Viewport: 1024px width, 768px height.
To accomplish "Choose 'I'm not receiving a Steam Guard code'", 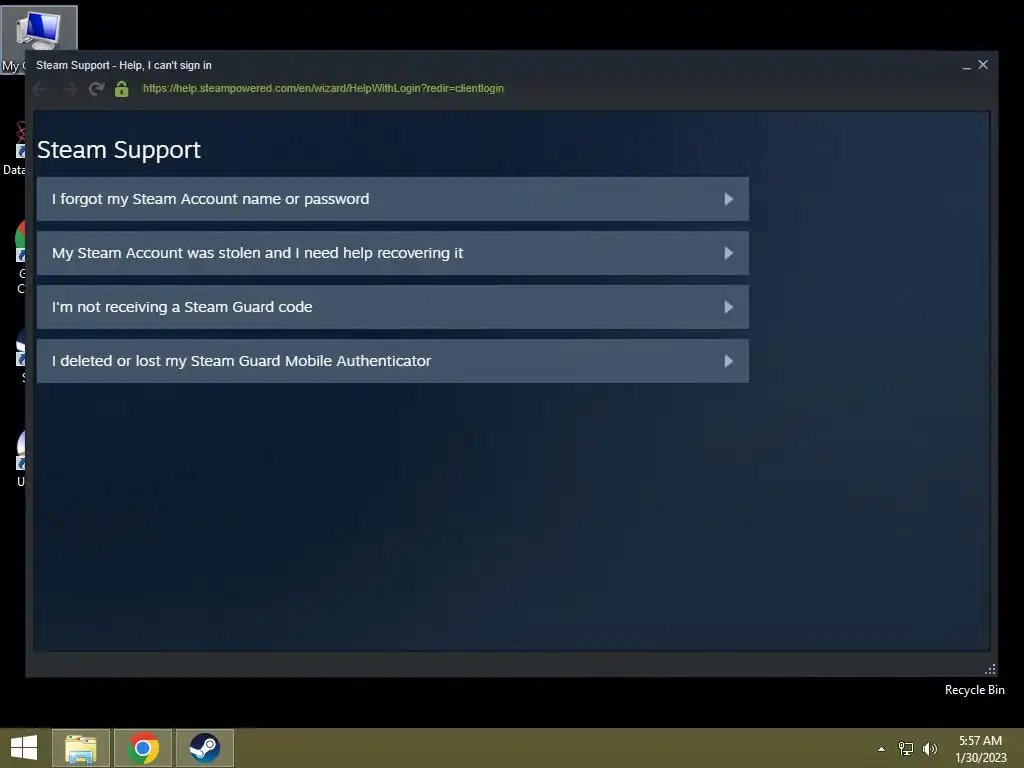I will [392, 307].
